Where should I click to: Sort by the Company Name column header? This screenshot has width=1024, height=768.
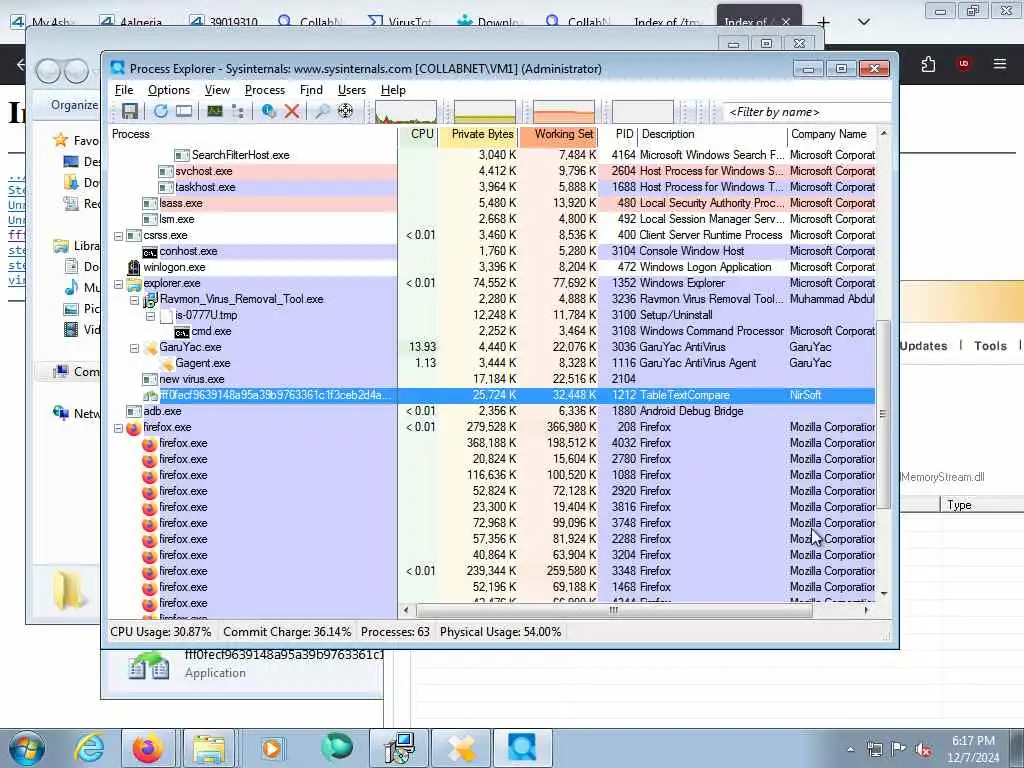point(831,135)
